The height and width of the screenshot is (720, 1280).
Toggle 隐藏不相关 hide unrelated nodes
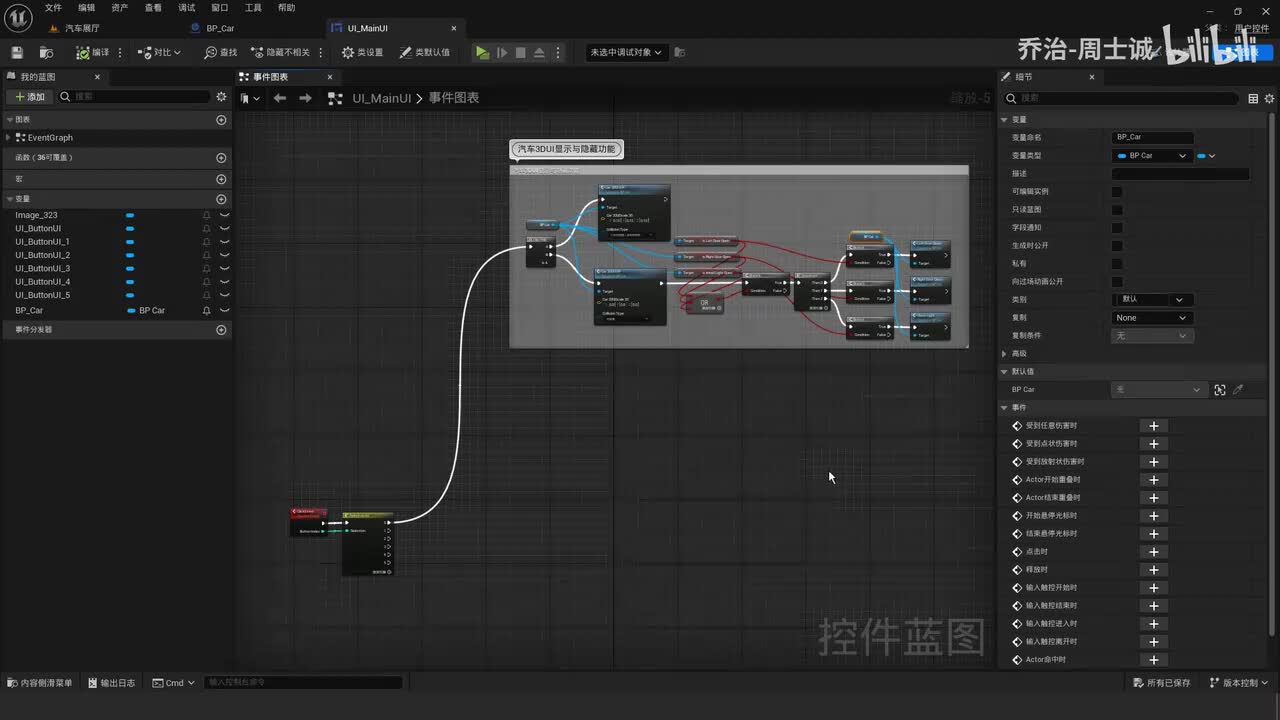[x=280, y=52]
